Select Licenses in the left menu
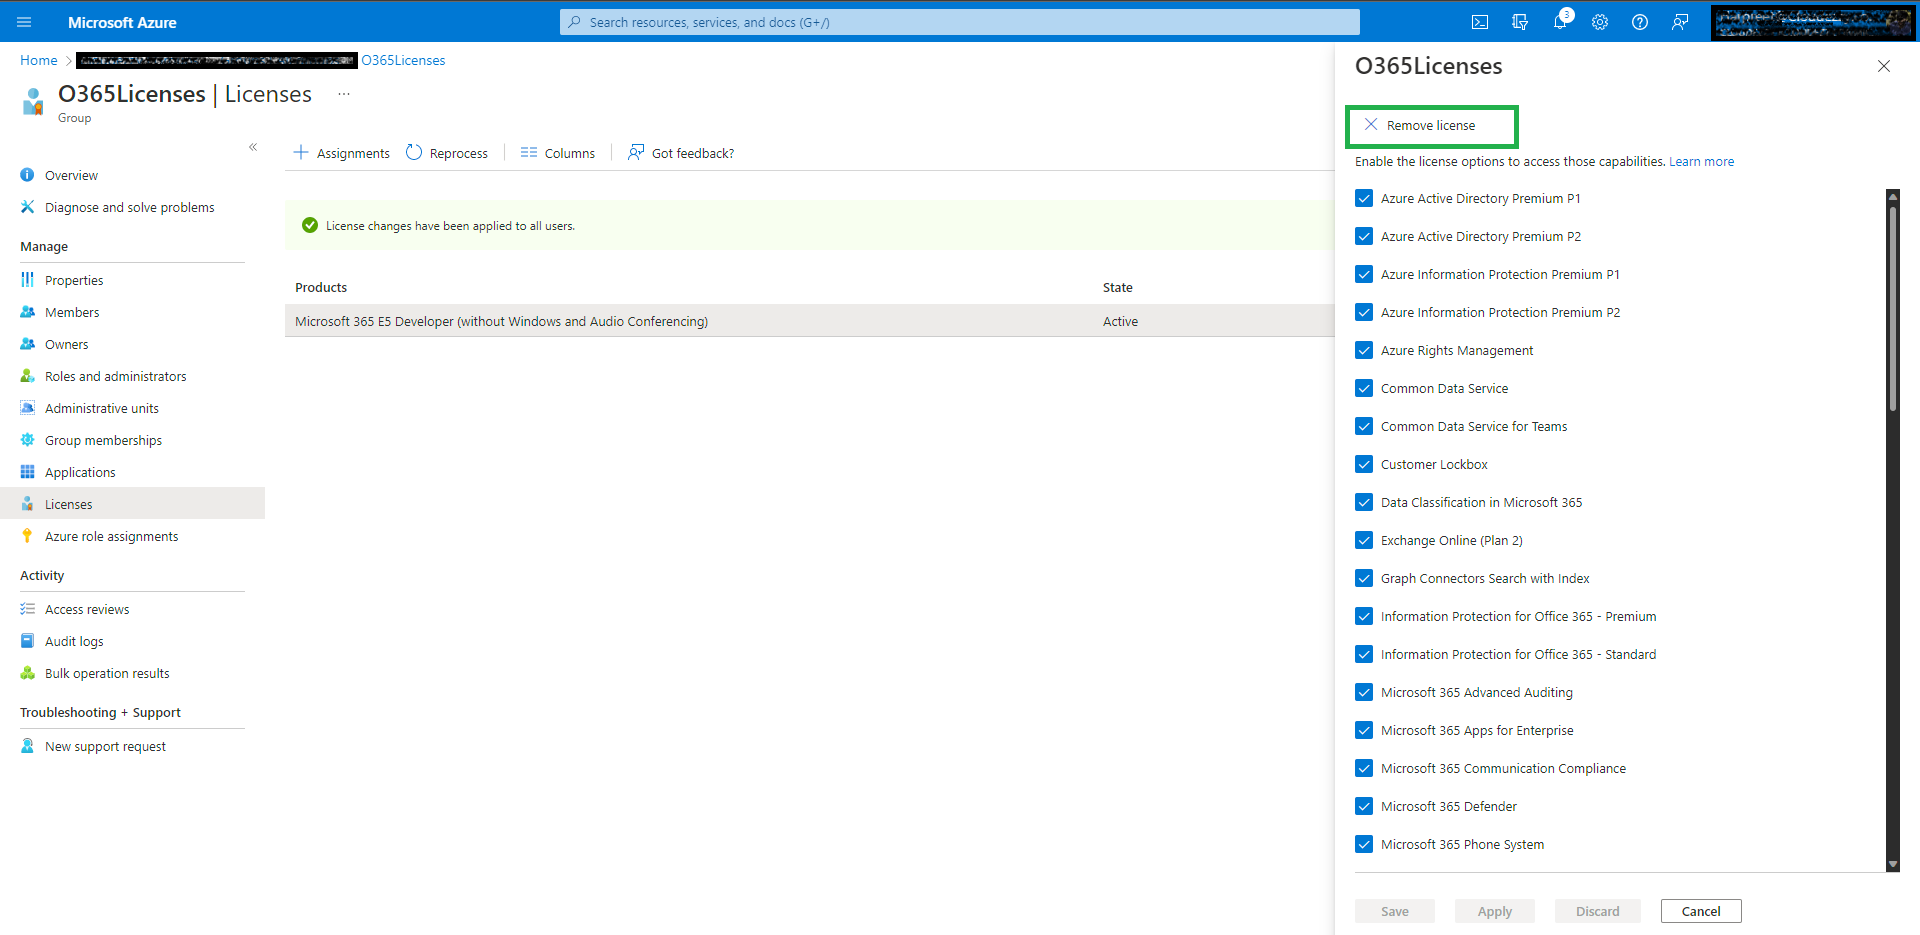Screen dimensions: 1920x935 (132, 504)
